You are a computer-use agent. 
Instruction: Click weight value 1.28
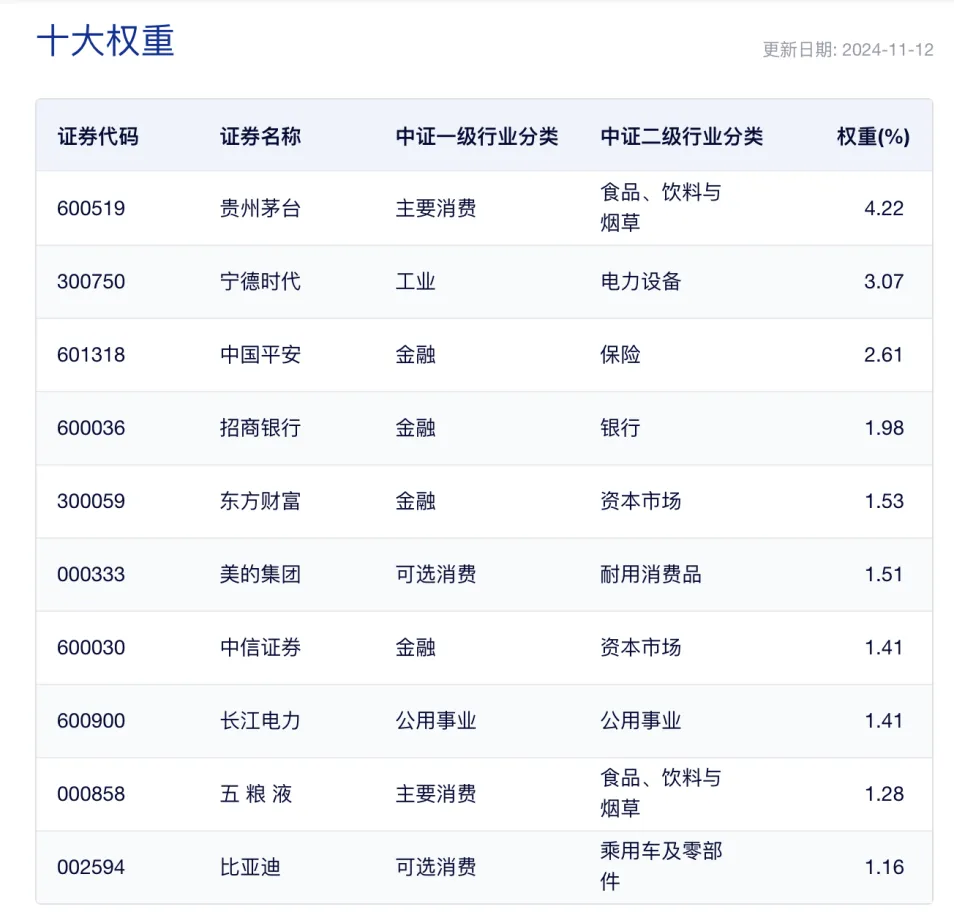pyautogui.click(x=885, y=794)
